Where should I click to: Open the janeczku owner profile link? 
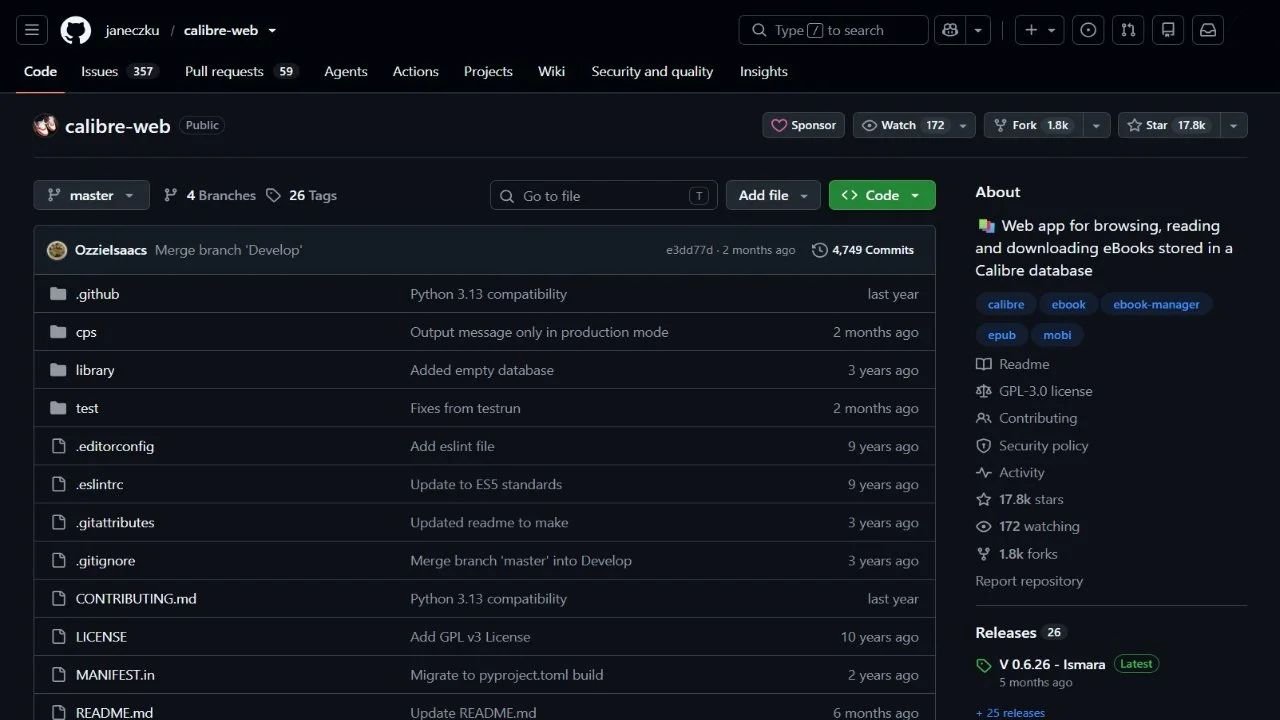click(x=132, y=30)
